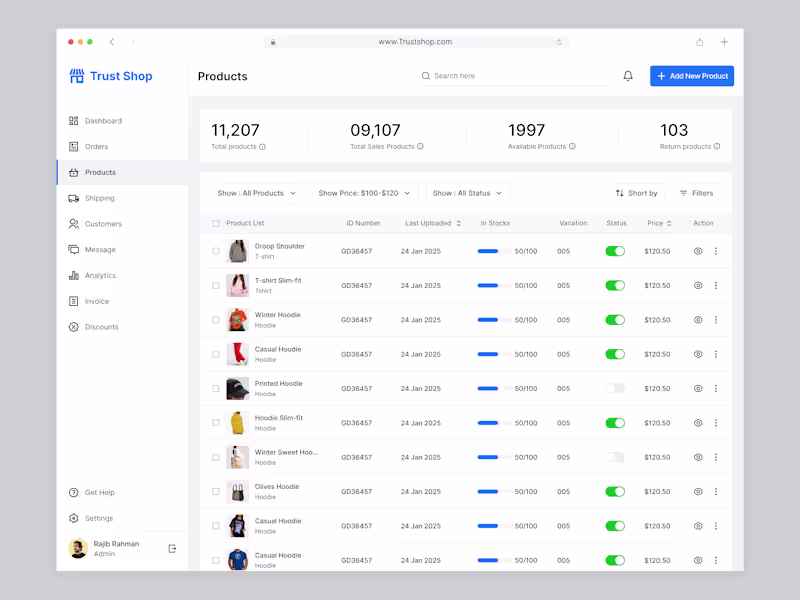Viewport: 800px width, 600px height.
Task: Navigate to Shipping in the sidebar
Action: (x=122, y=198)
